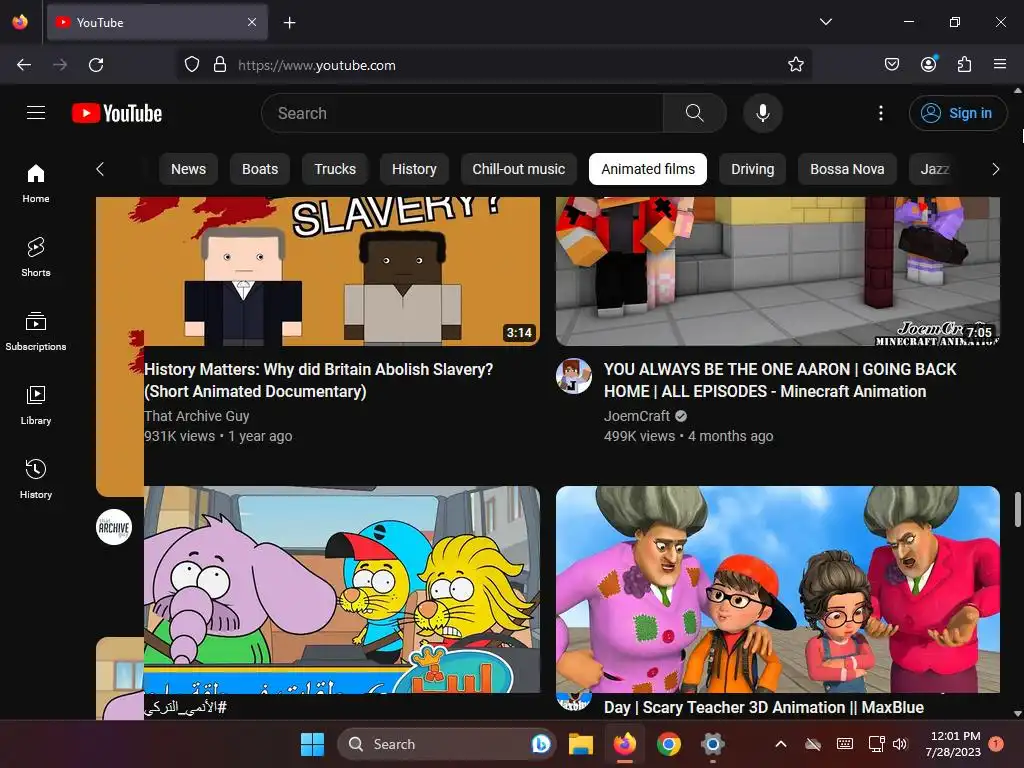Image resolution: width=1024 pixels, height=768 pixels.
Task: Select the News chip
Action: 188,169
